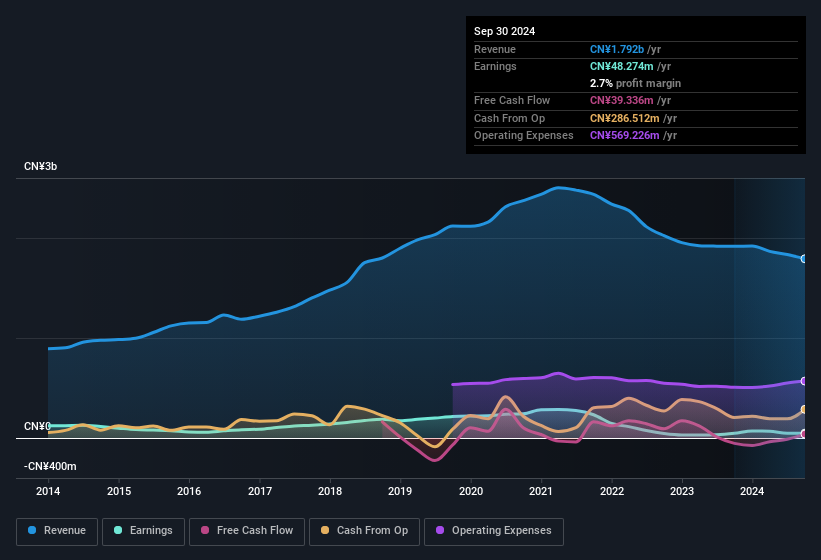The height and width of the screenshot is (560, 821).
Task: Click the blue Revenue legend dot
Action: pos(33,531)
